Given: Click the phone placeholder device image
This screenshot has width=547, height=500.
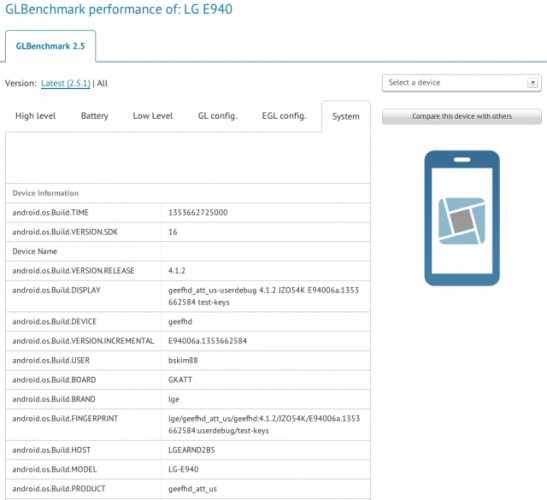Looking at the screenshot, I should [462, 218].
